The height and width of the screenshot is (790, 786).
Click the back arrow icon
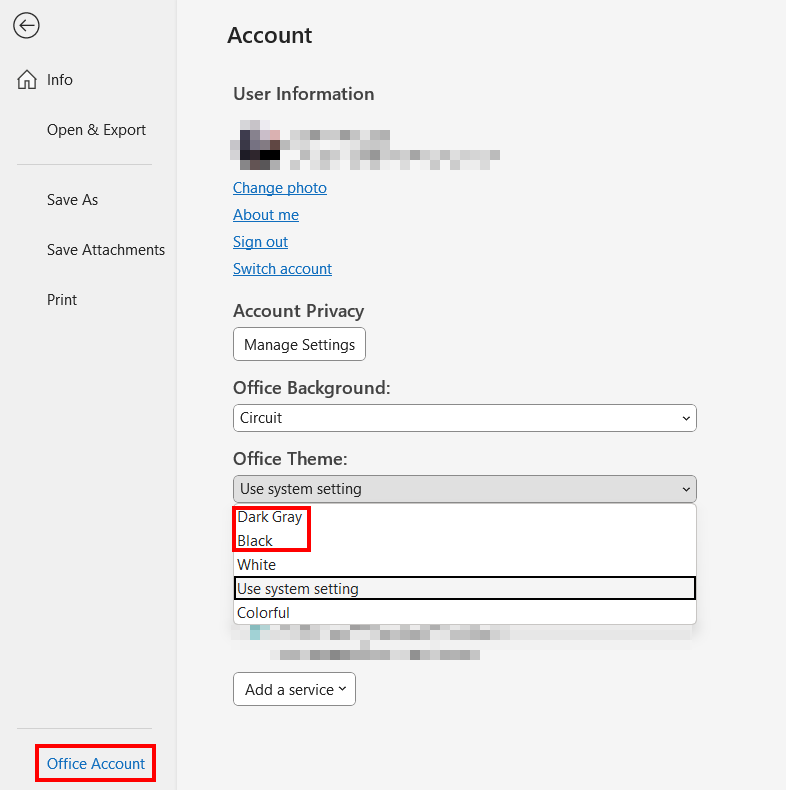click(26, 26)
